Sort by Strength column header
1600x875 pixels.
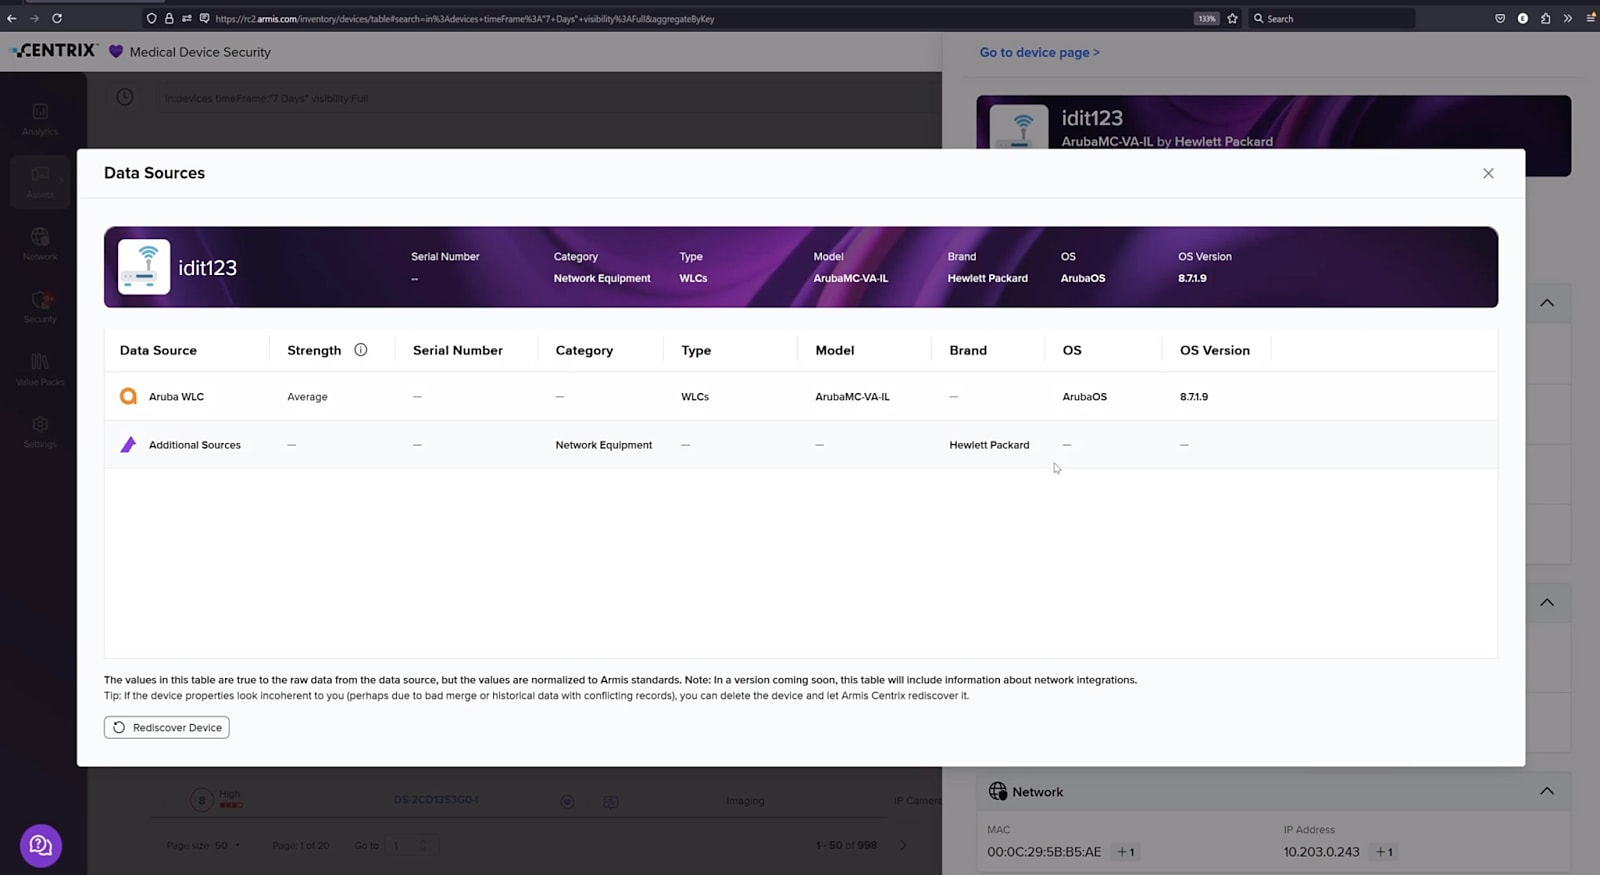[x=314, y=350]
